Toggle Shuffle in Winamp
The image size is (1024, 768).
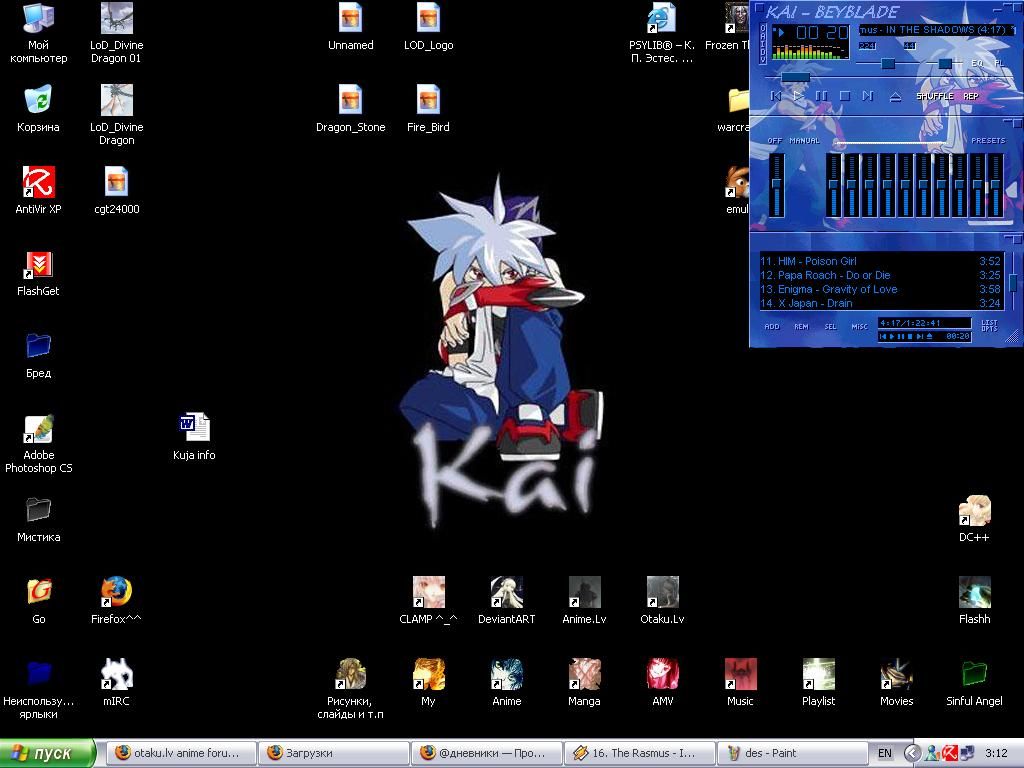pos(935,96)
